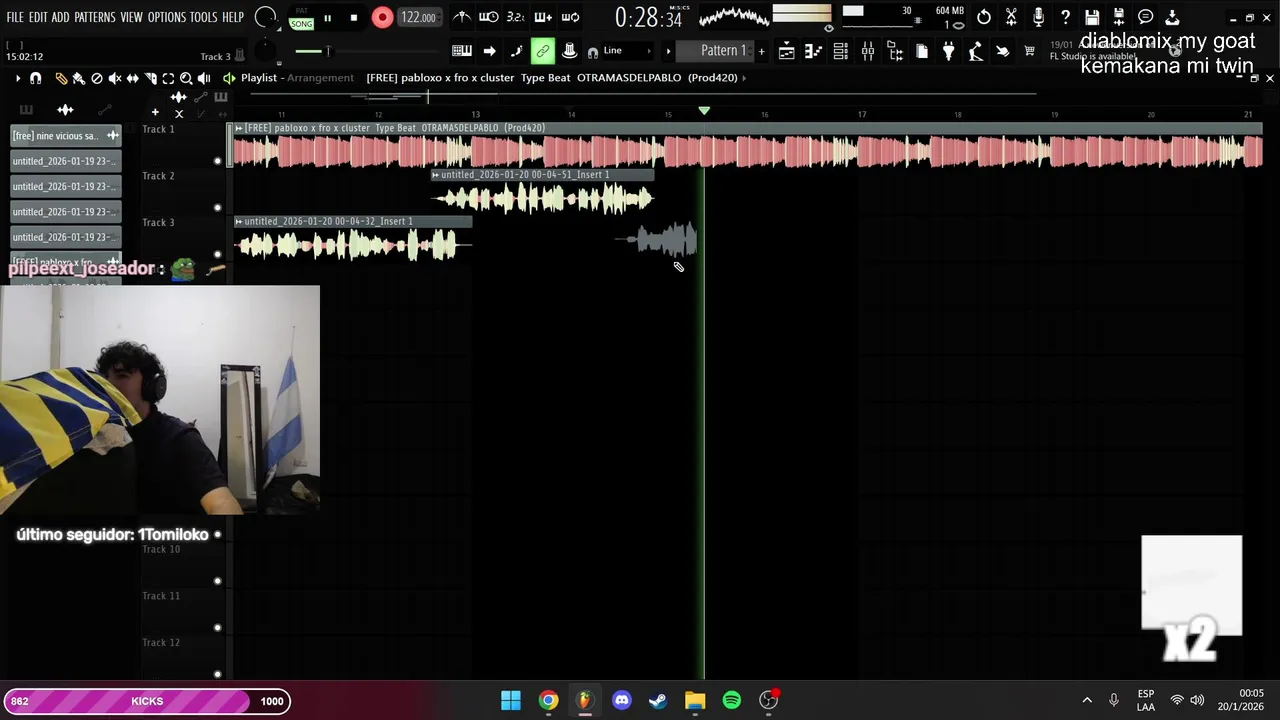Click the 122.000 tempo field
1280x720 pixels.
point(418,18)
